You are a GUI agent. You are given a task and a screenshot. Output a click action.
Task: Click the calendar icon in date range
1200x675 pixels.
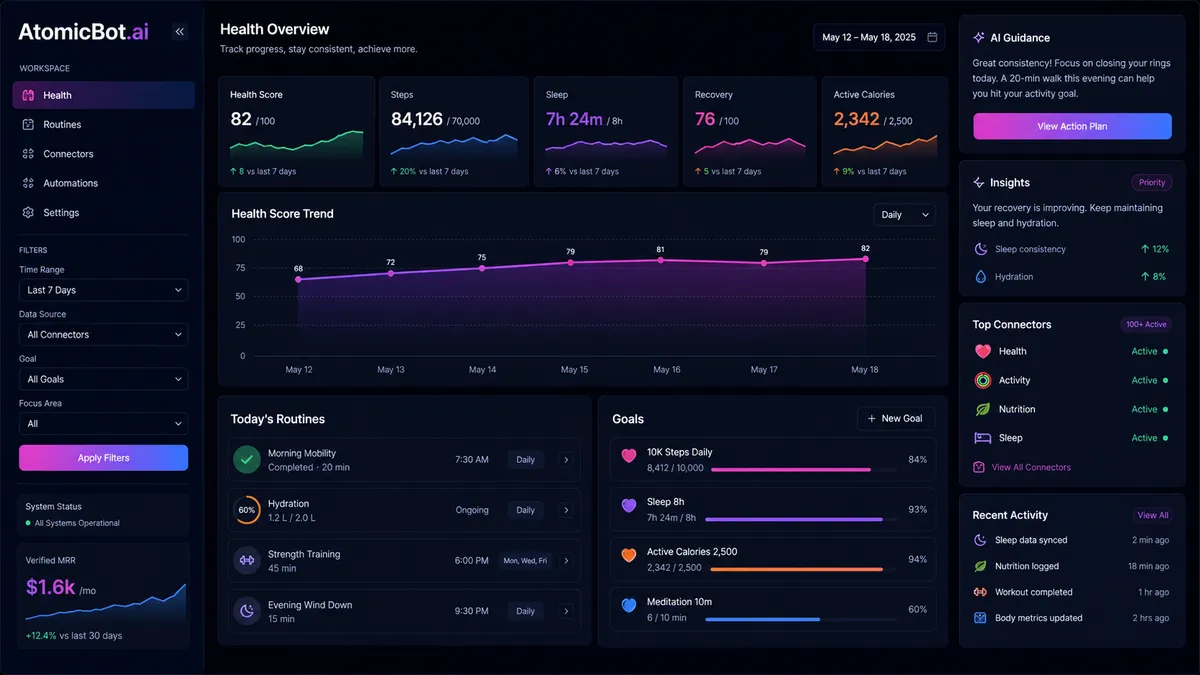(x=932, y=37)
